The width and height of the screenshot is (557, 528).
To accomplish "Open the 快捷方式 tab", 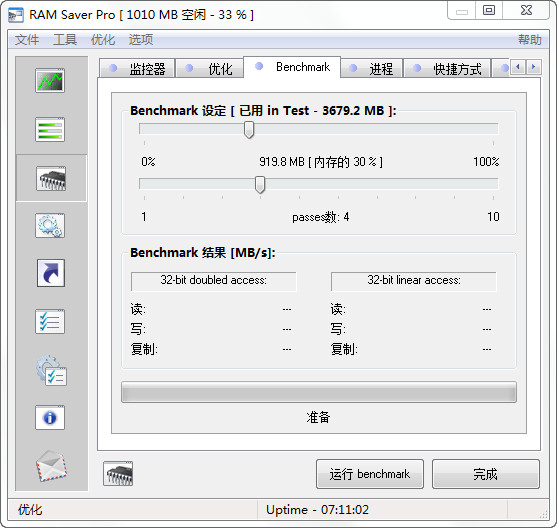I will (x=447, y=68).
